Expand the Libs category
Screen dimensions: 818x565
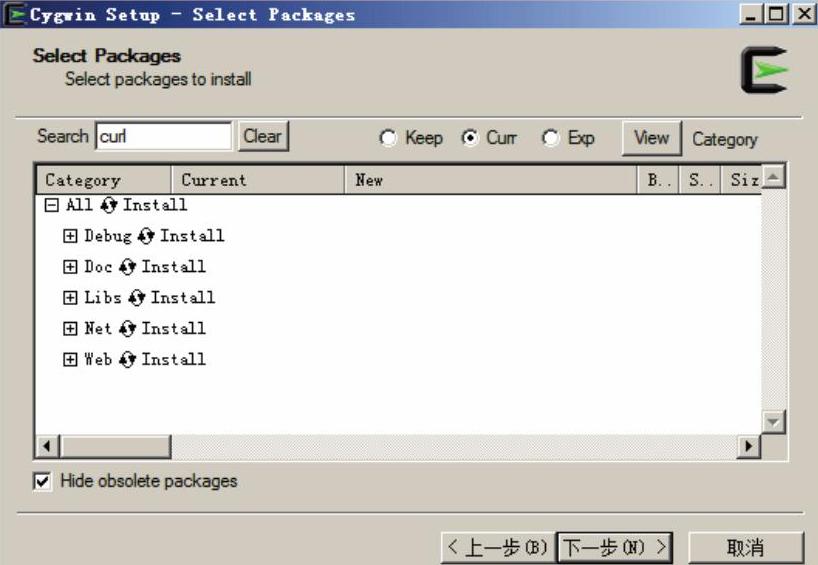(70, 297)
